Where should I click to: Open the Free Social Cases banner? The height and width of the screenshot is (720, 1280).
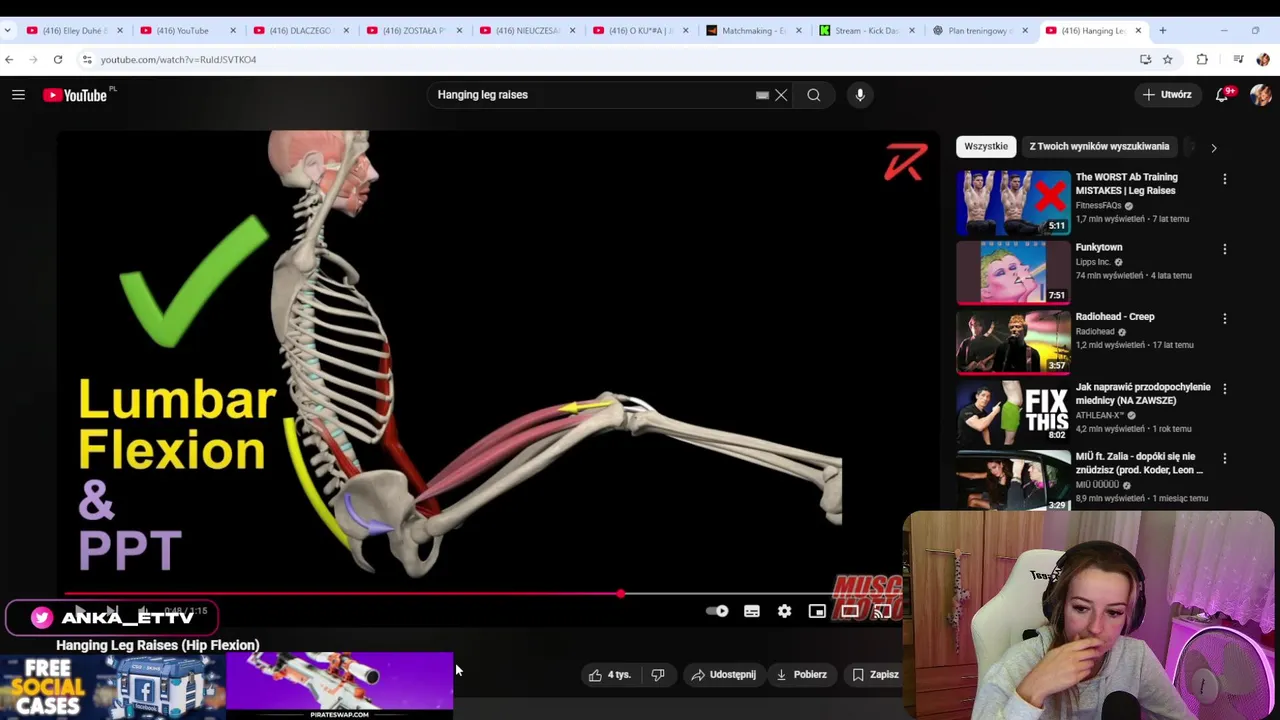pyautogui.click(x=113, y=686)
